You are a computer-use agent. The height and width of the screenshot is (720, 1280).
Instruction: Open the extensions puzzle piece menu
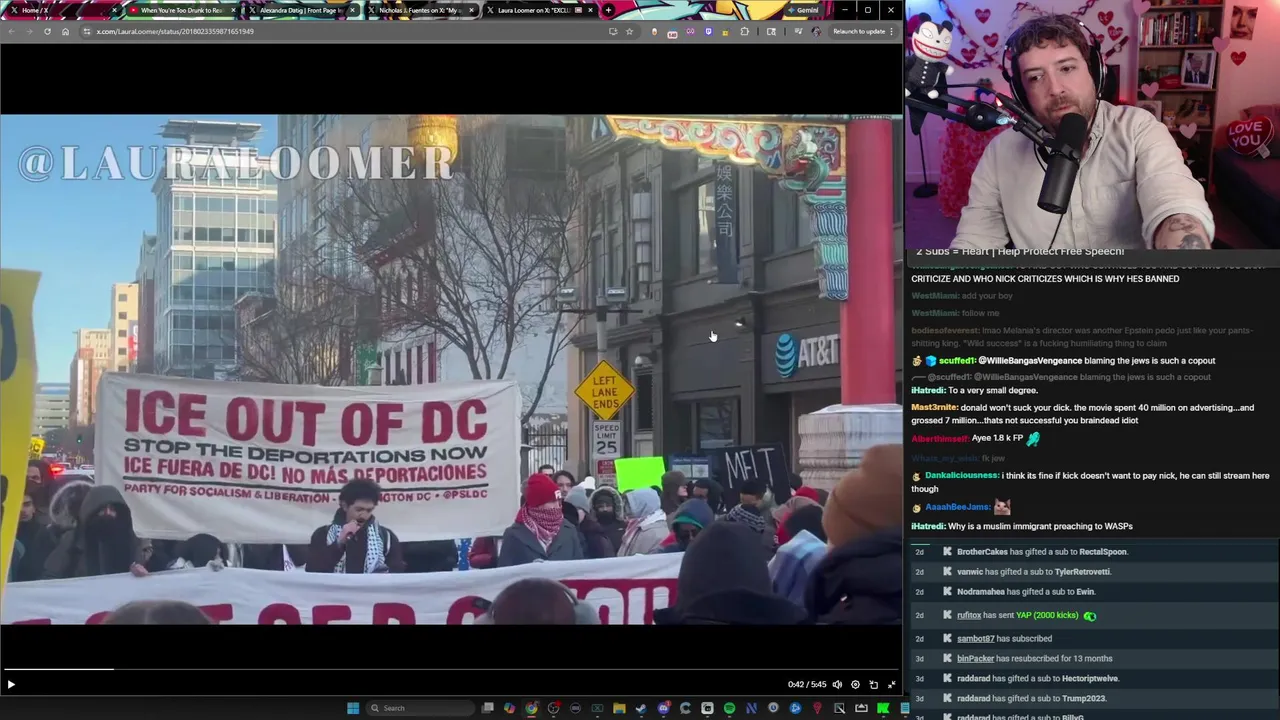(x=744, y=31)
